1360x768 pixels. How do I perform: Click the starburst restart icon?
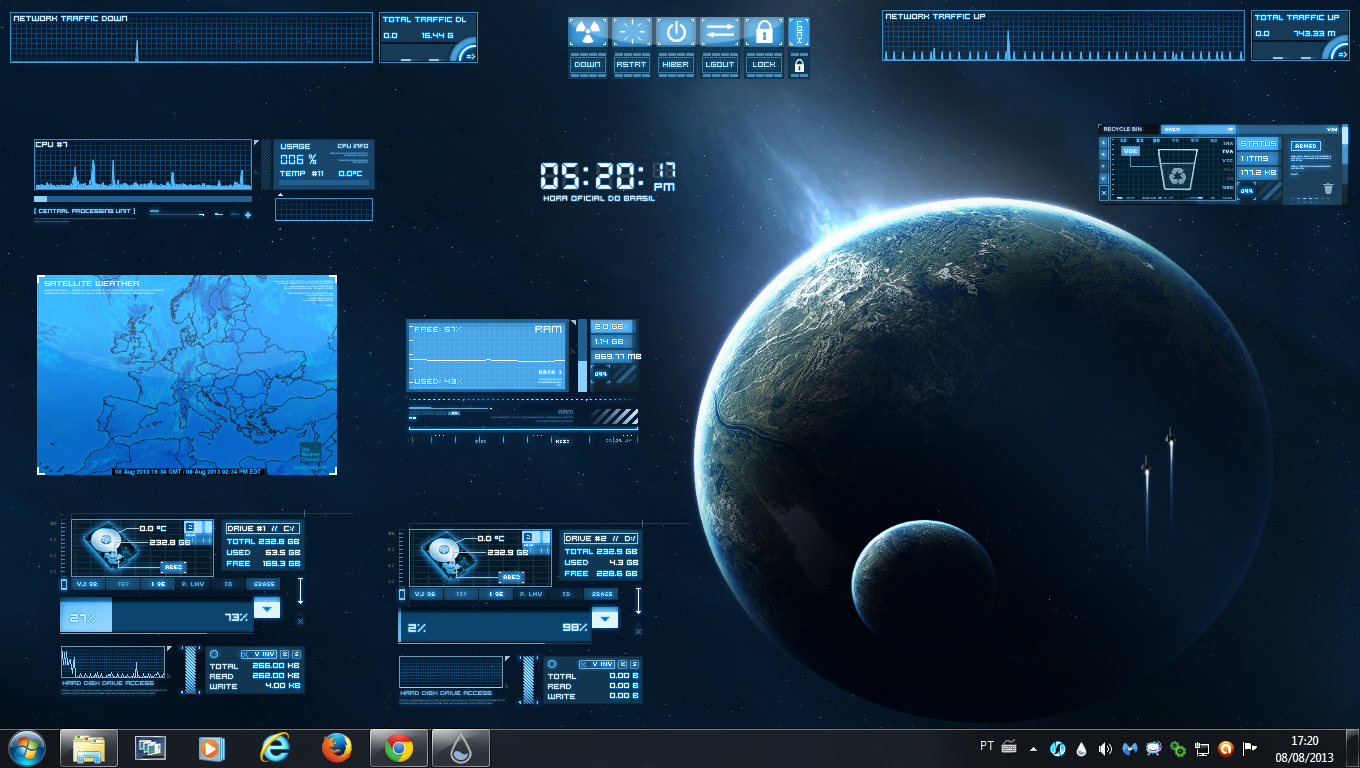(632, 32)
